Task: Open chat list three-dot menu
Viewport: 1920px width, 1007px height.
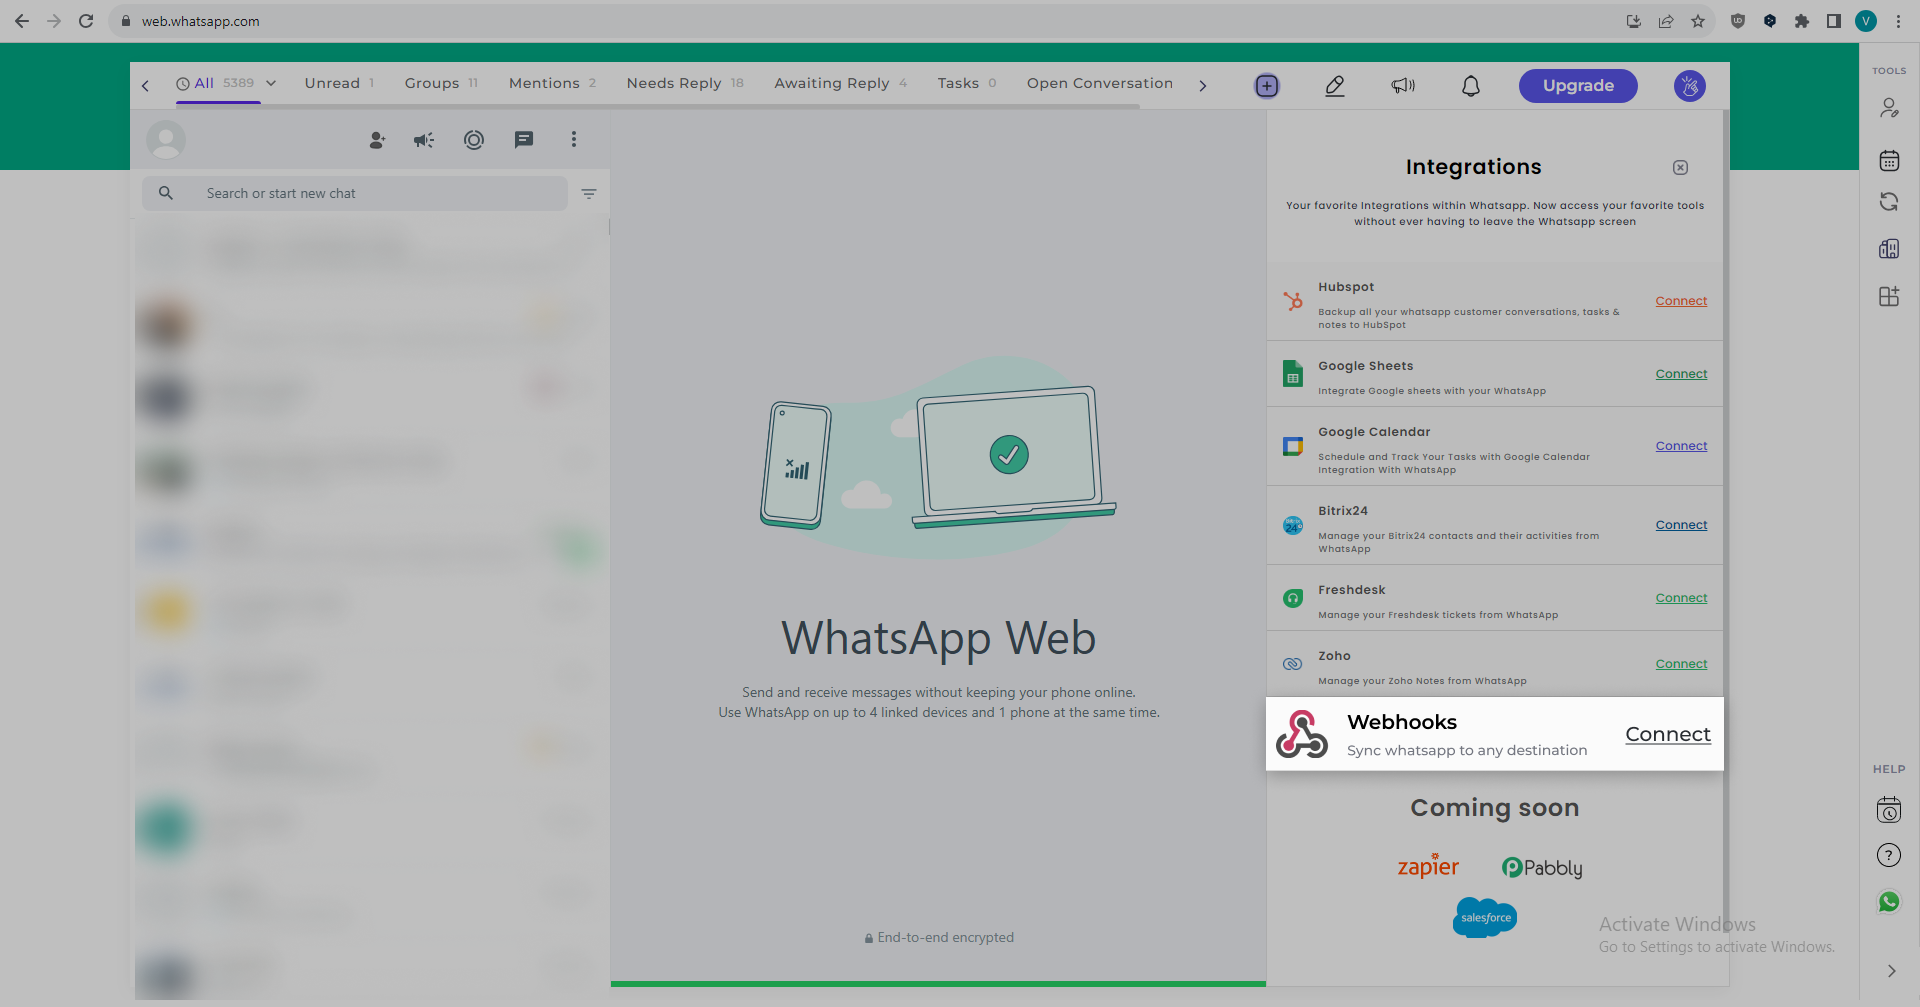Action: 574,140
